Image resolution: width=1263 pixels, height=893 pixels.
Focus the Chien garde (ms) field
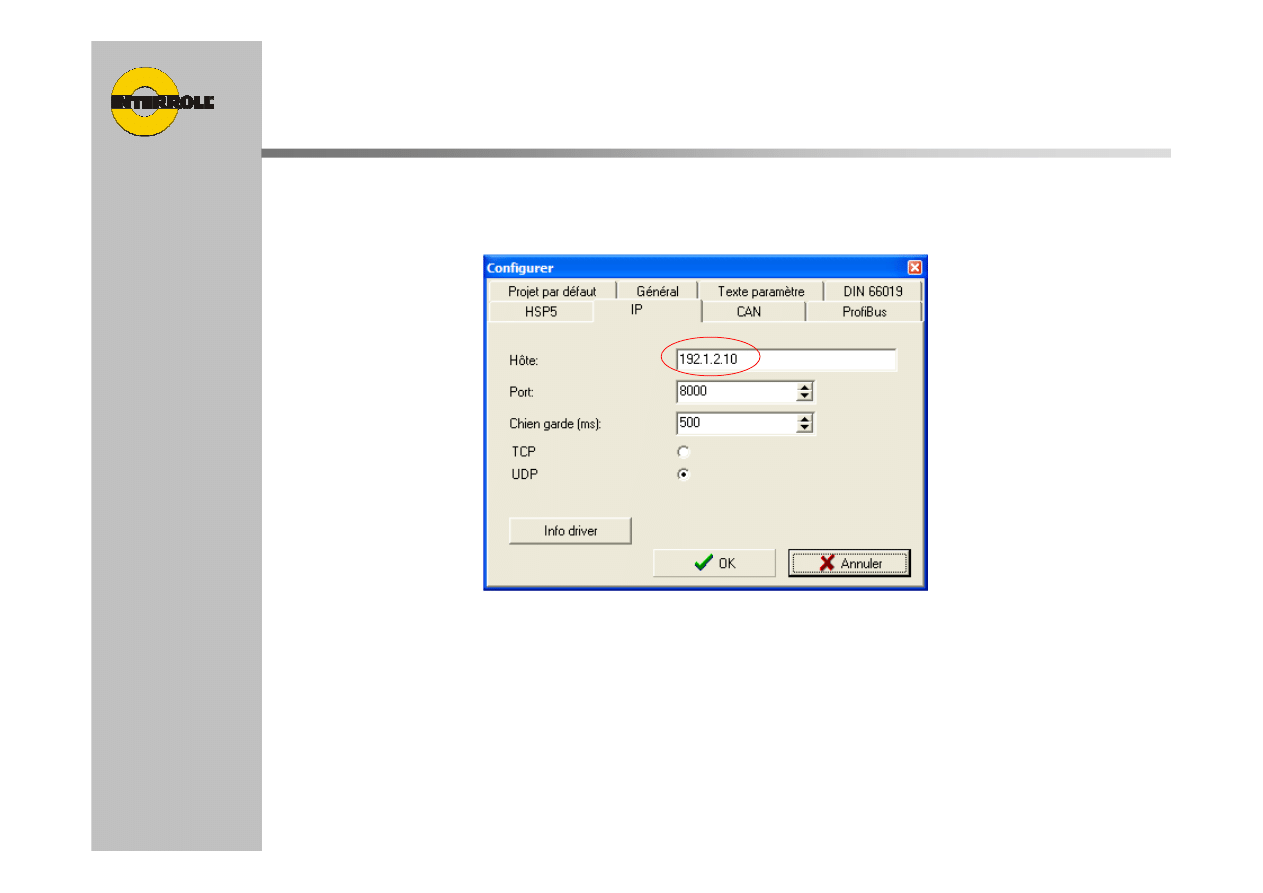click(735, 423)
